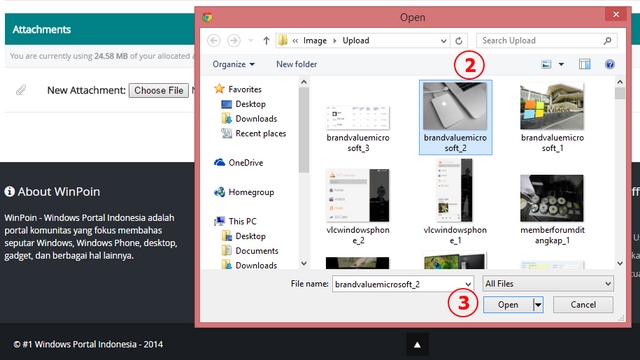Open dialog Help icon
The image size is (640, 360).
[x=609, y=64]
